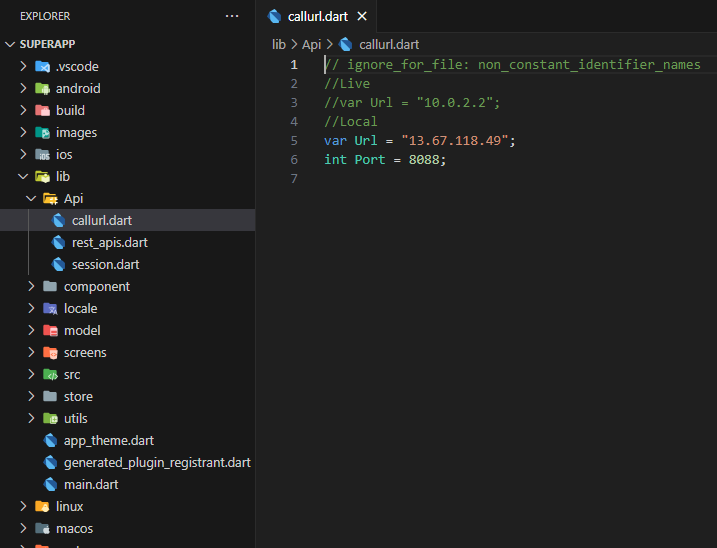Open Explorer more actions ellipsis menu

pyautogui.click(x=232, y=17)
